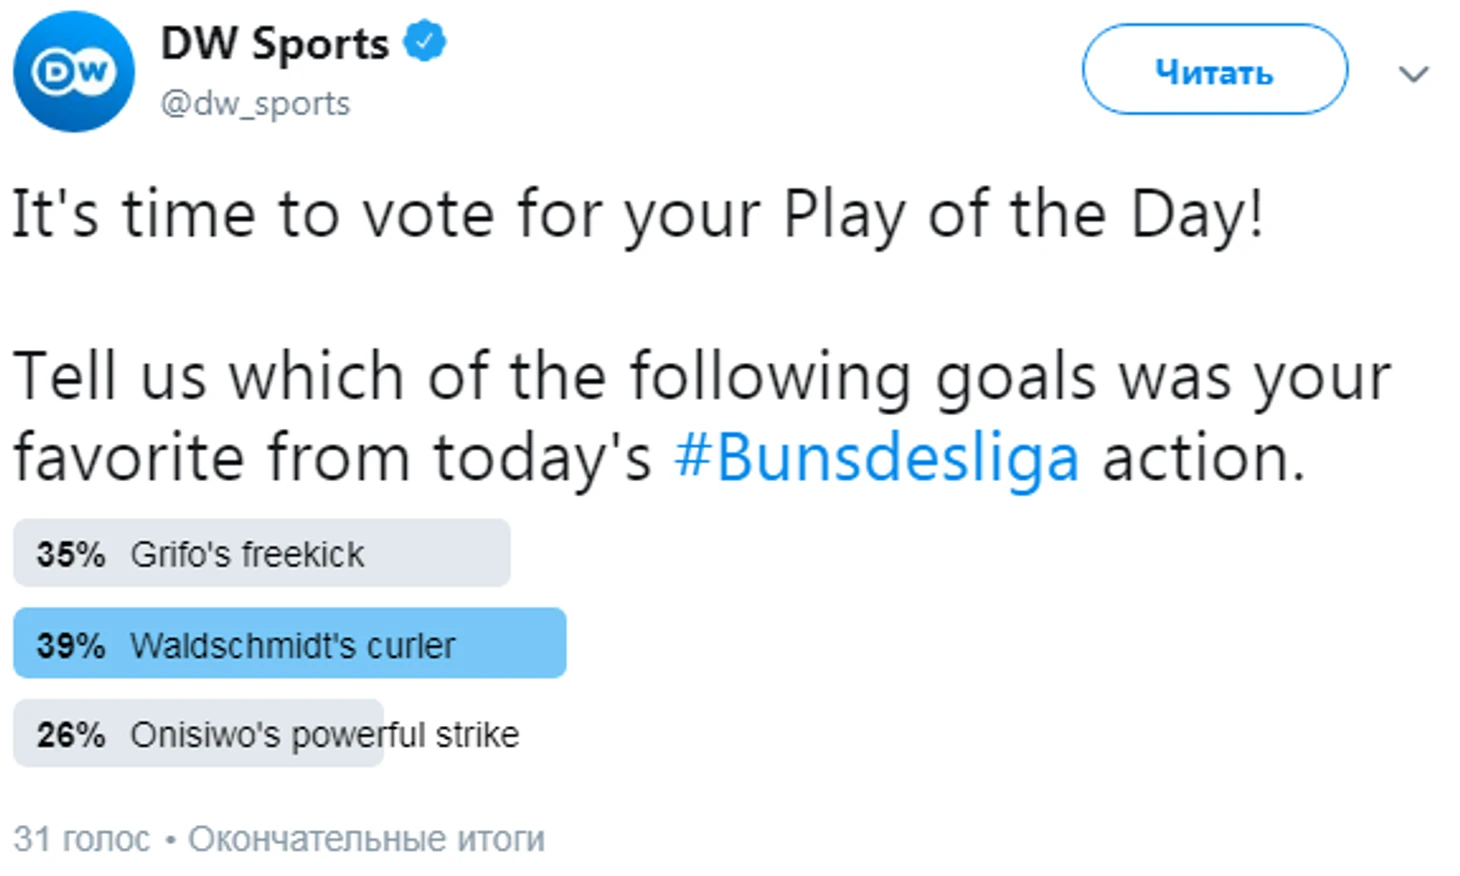Follow account with the Читать button
The width and height of the screenshot is (1460, 876).
pos(1214,70)
